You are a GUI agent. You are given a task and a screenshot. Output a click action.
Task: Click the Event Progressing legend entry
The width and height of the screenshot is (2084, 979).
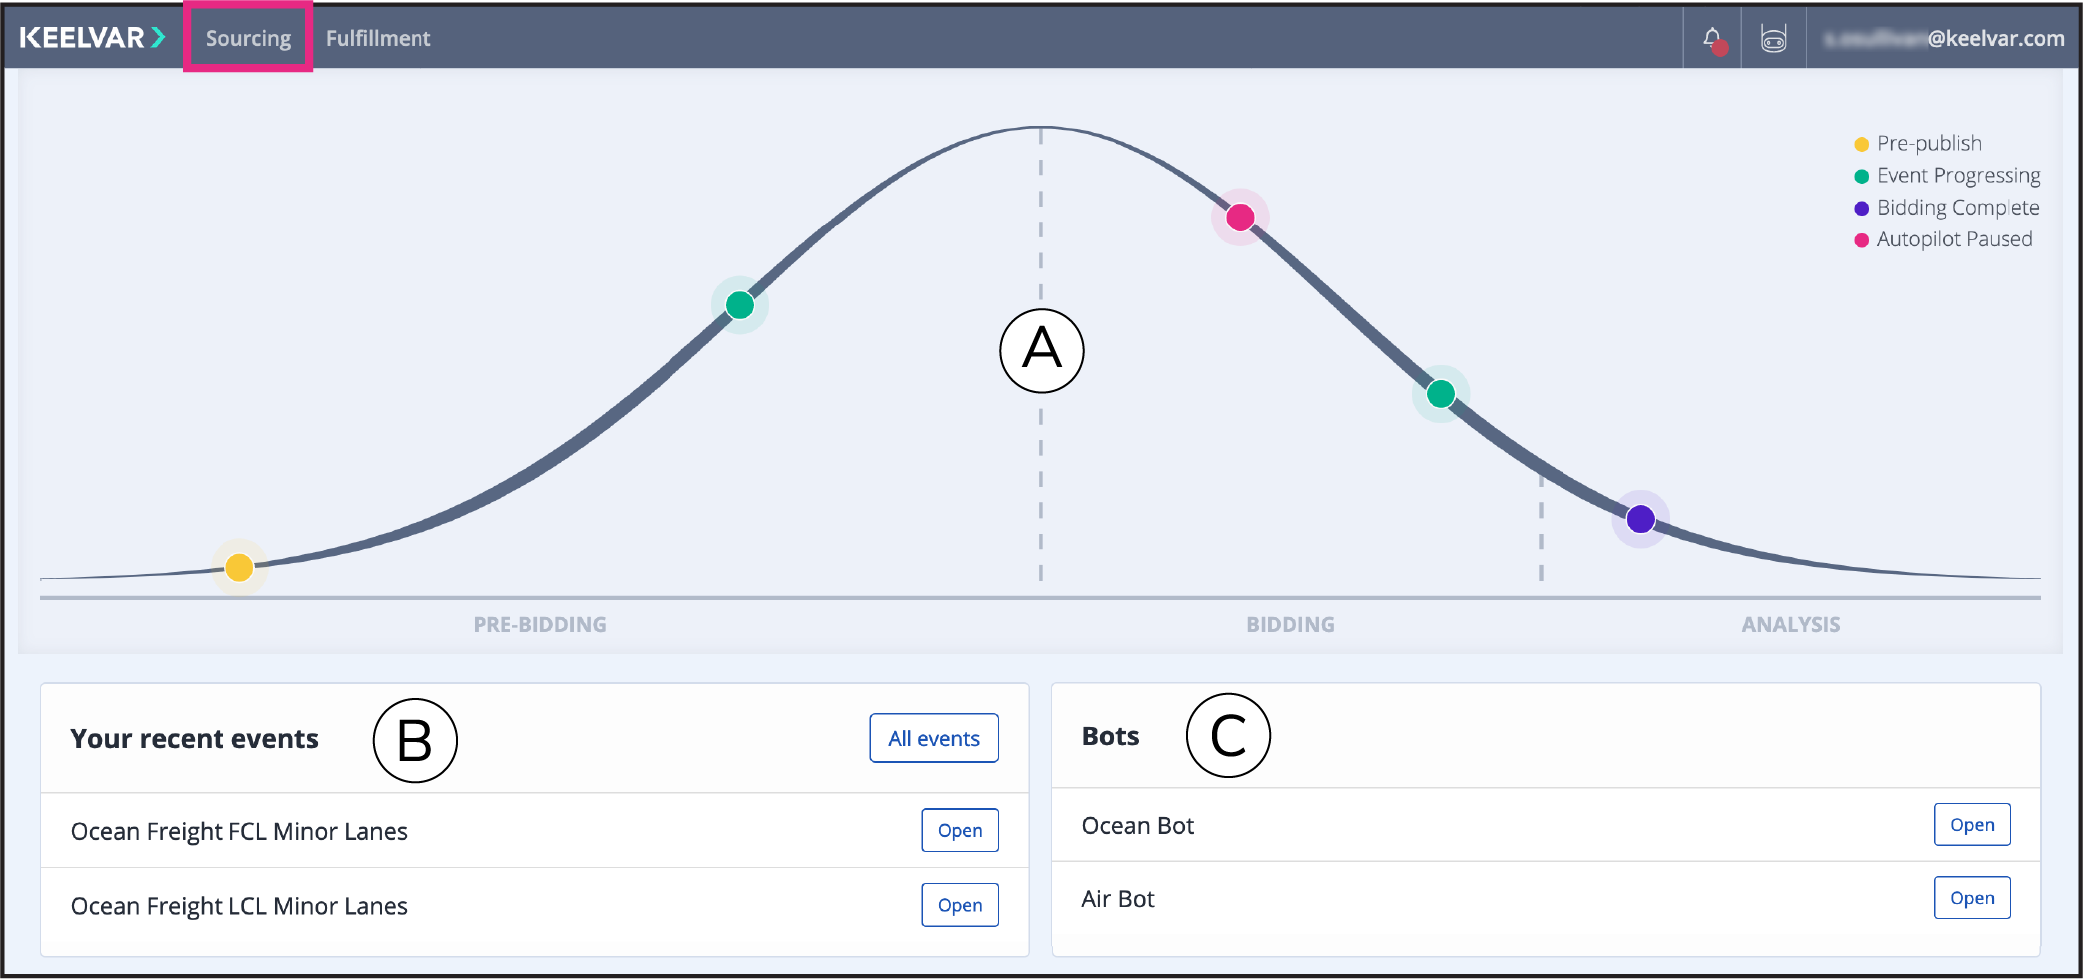pyautogui.click(x=1947, y=176)
